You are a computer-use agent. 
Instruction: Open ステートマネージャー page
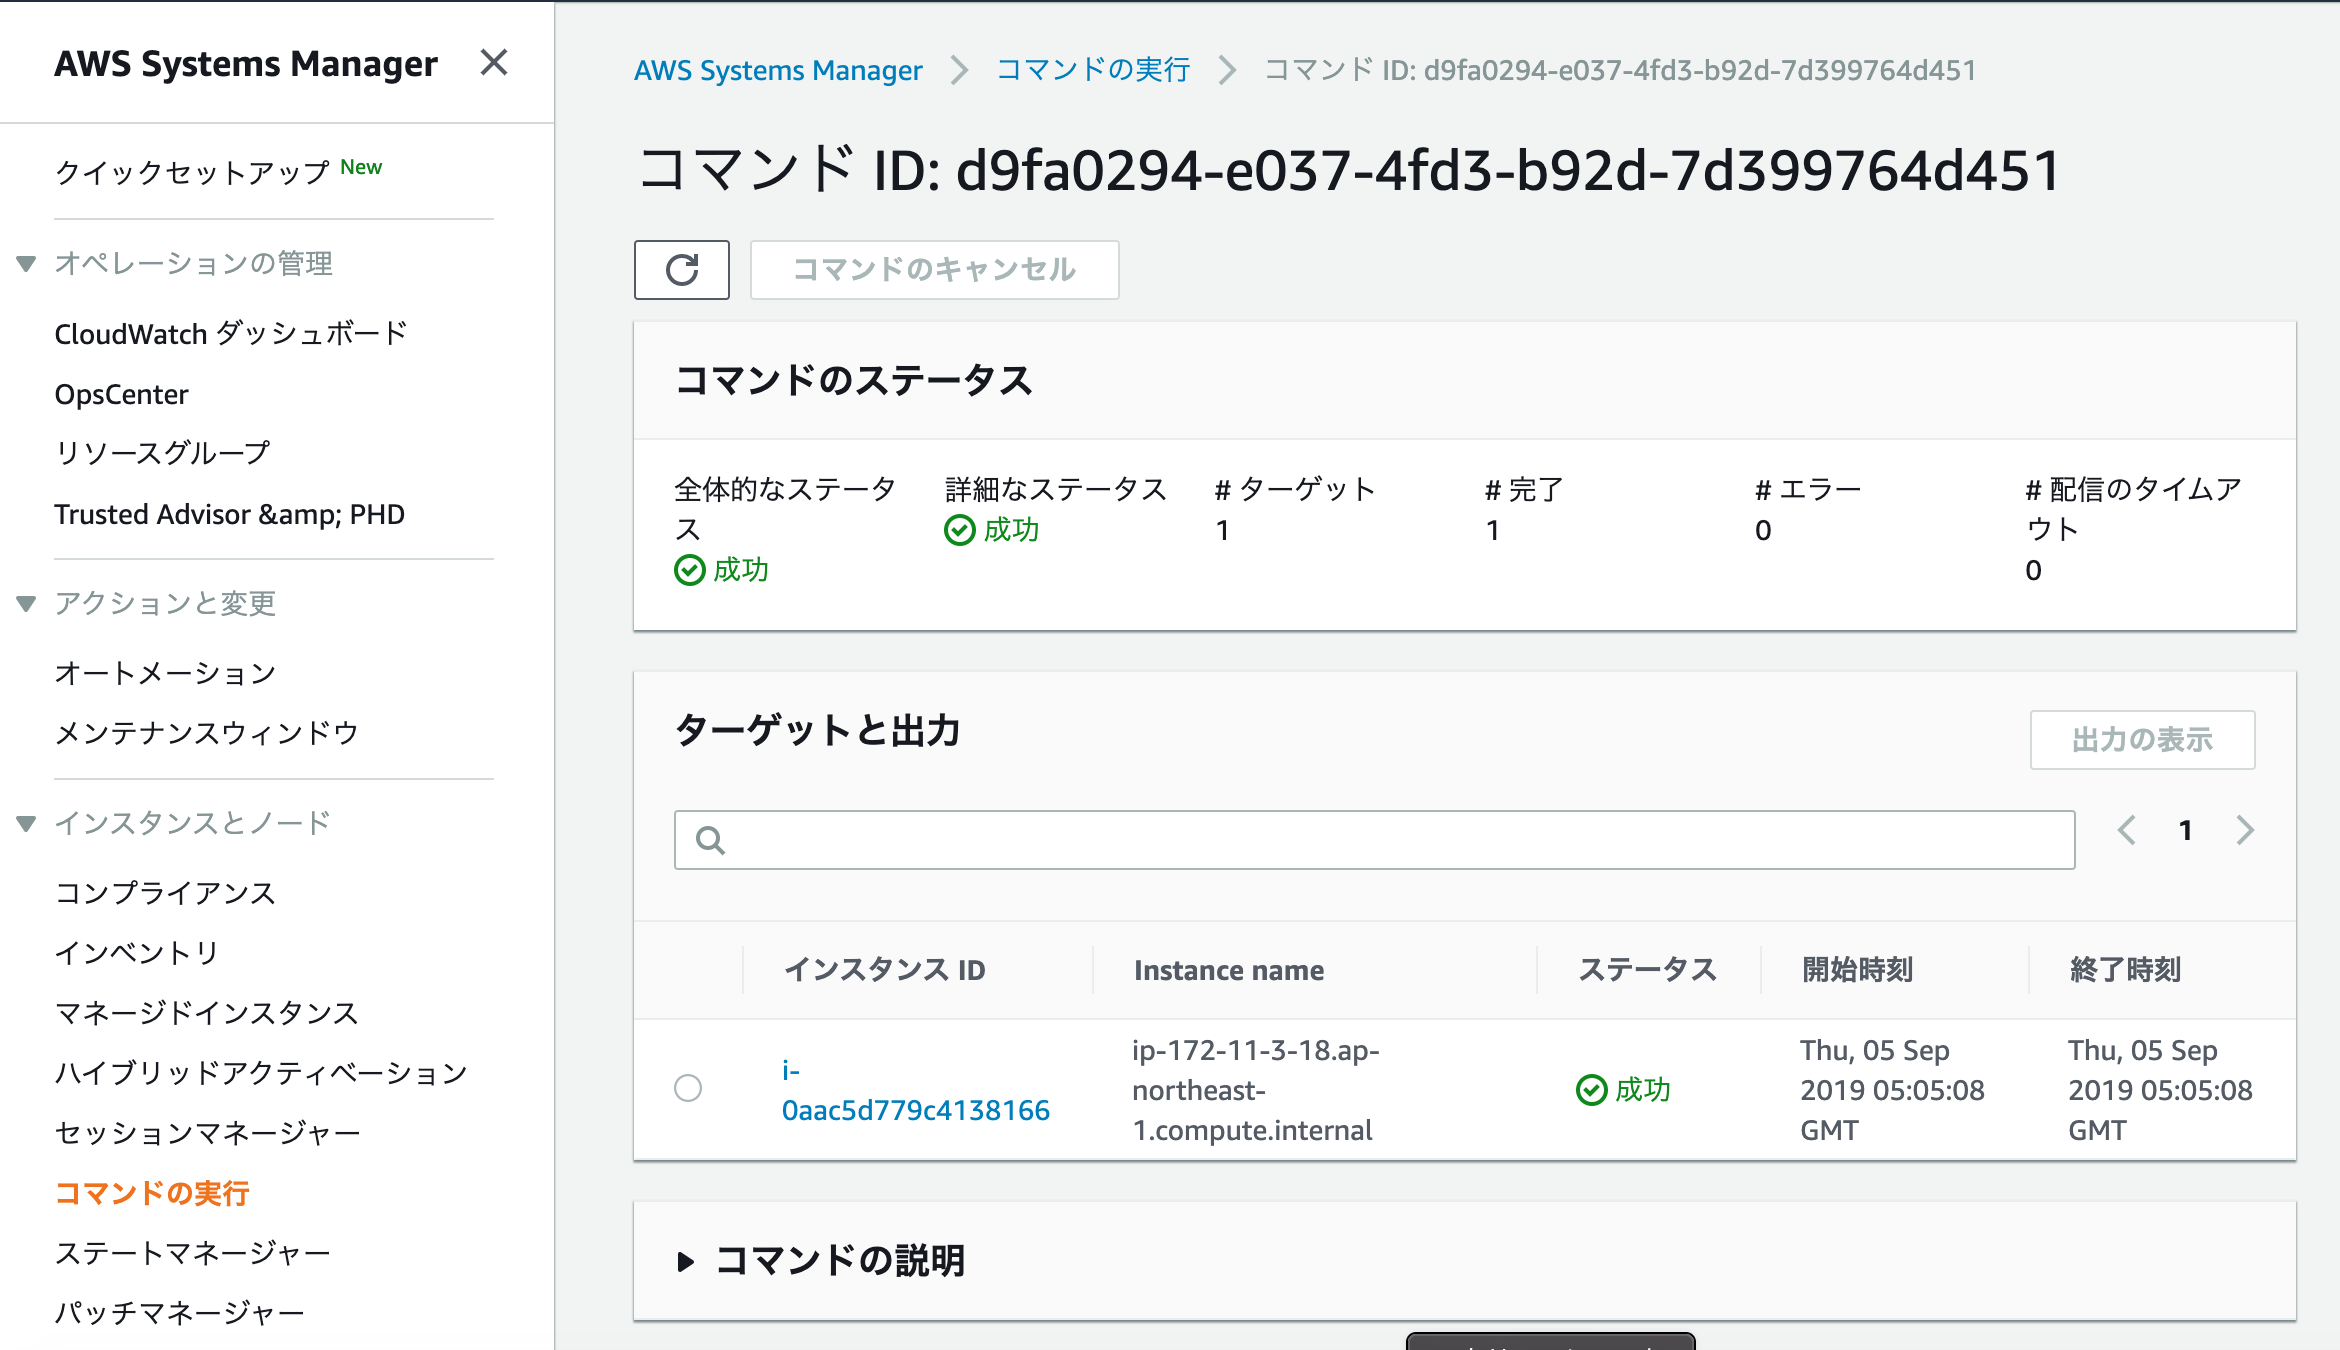click(192, 1253)
